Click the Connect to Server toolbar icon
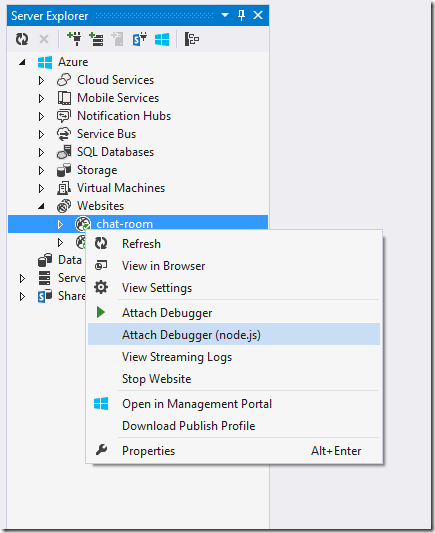 96,39
